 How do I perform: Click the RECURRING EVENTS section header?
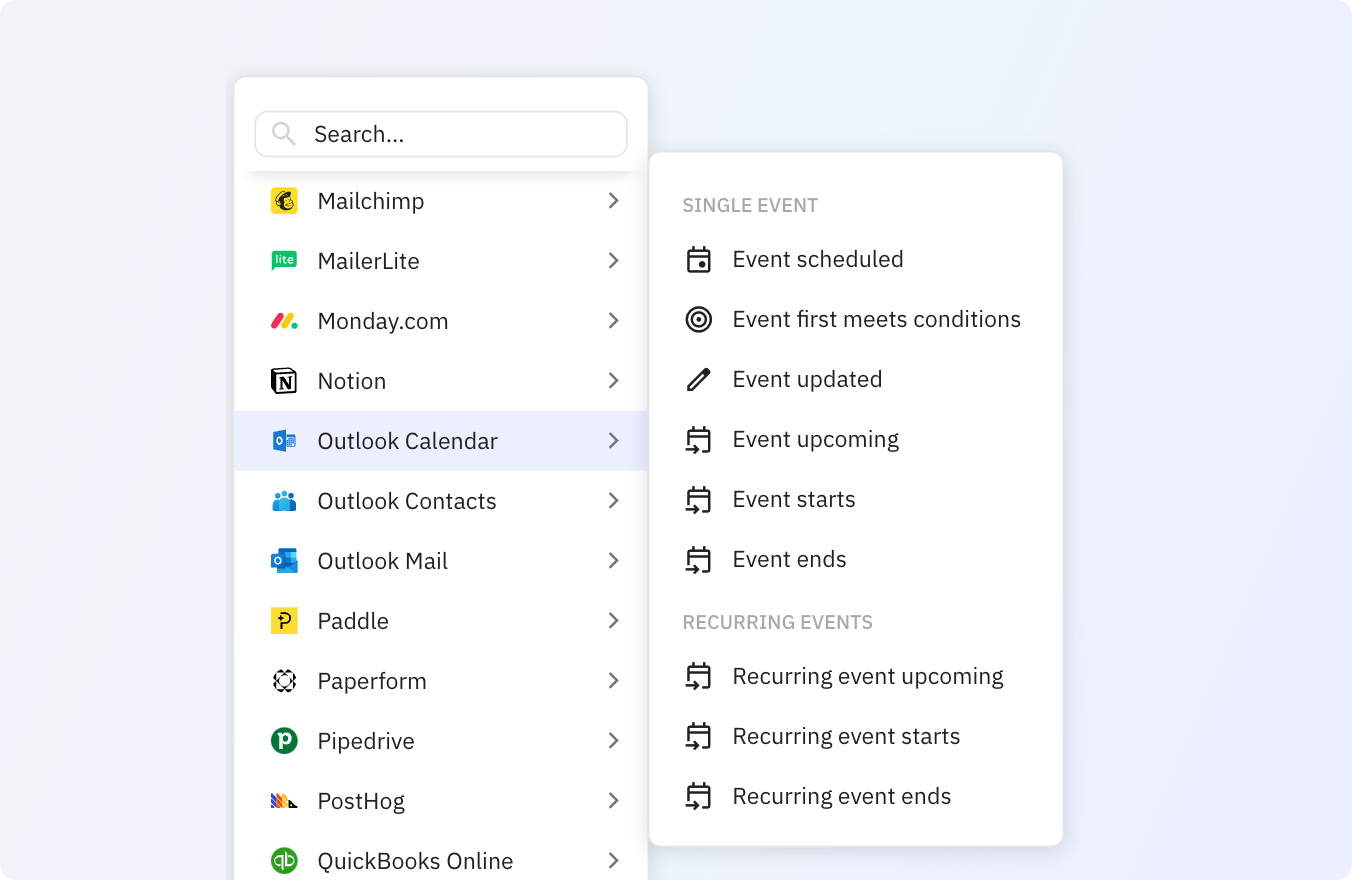777,623
